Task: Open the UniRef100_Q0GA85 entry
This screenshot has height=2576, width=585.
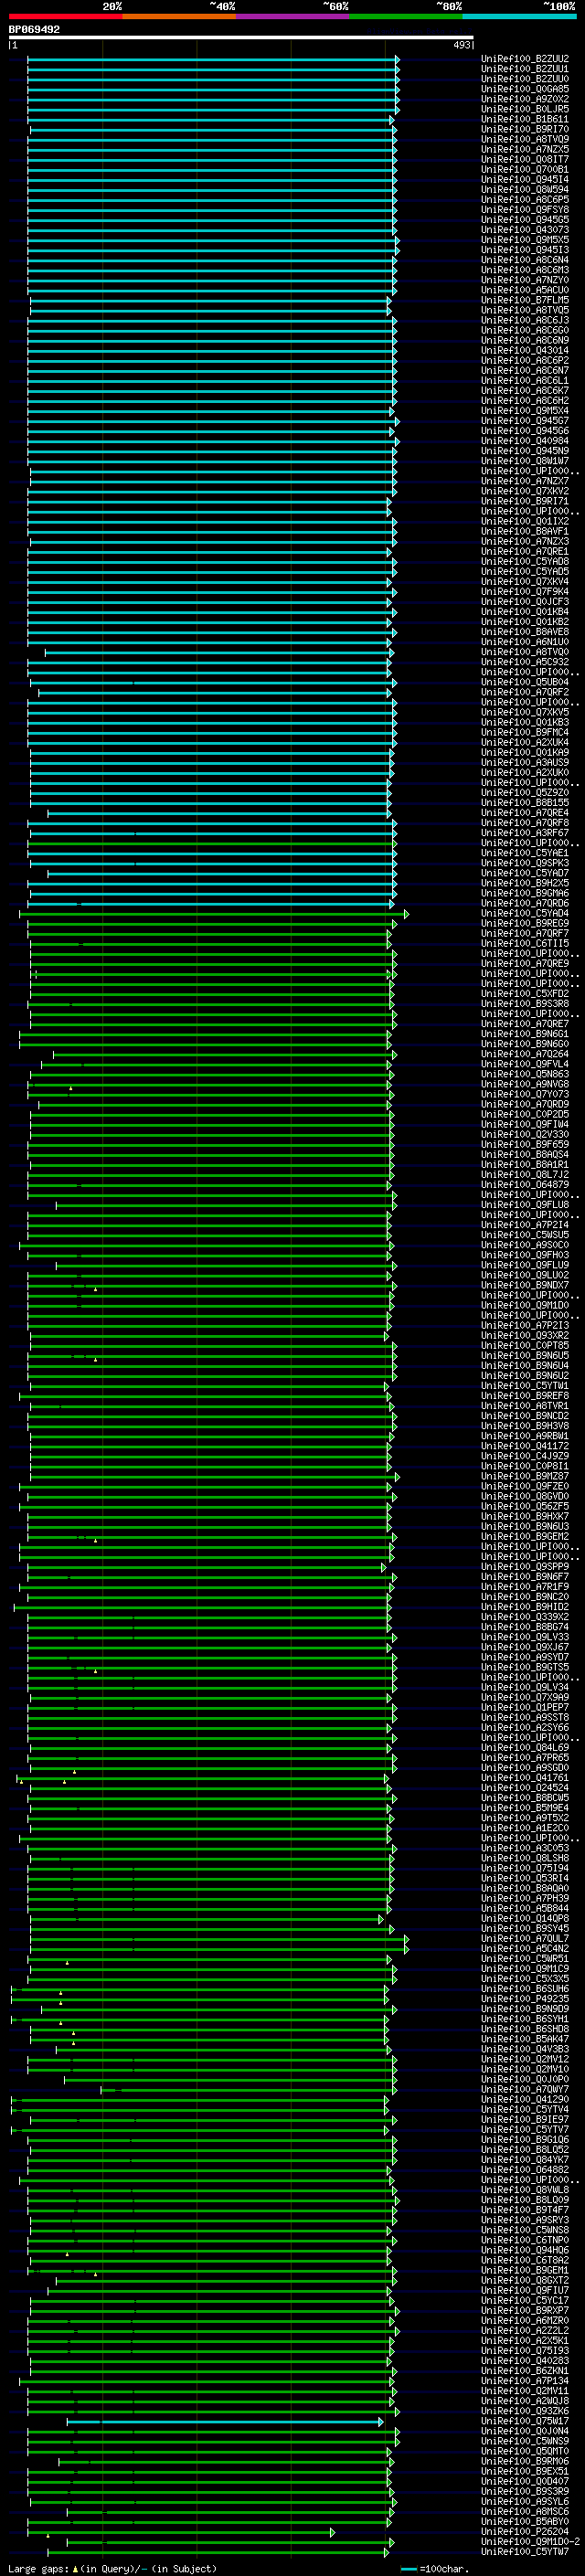Action: point(525,89)
